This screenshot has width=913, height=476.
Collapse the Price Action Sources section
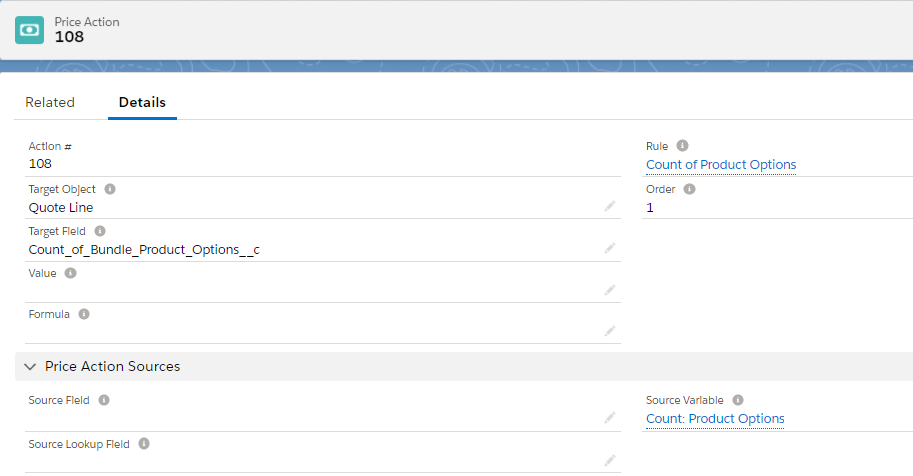click(x=29, y=367)
